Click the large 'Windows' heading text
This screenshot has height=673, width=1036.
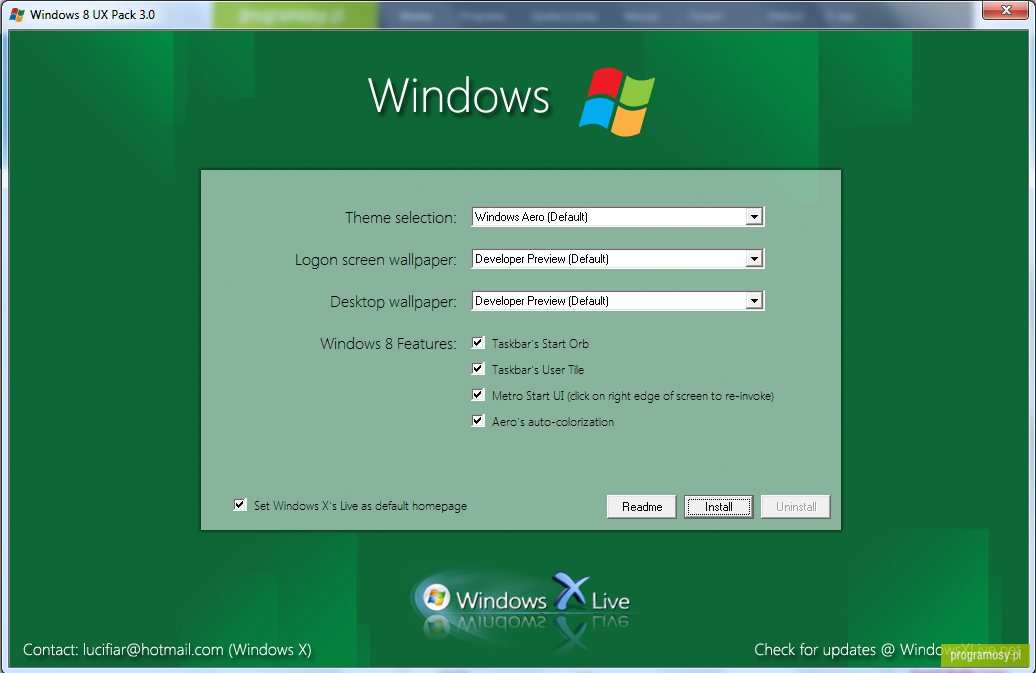coord(459,96)
